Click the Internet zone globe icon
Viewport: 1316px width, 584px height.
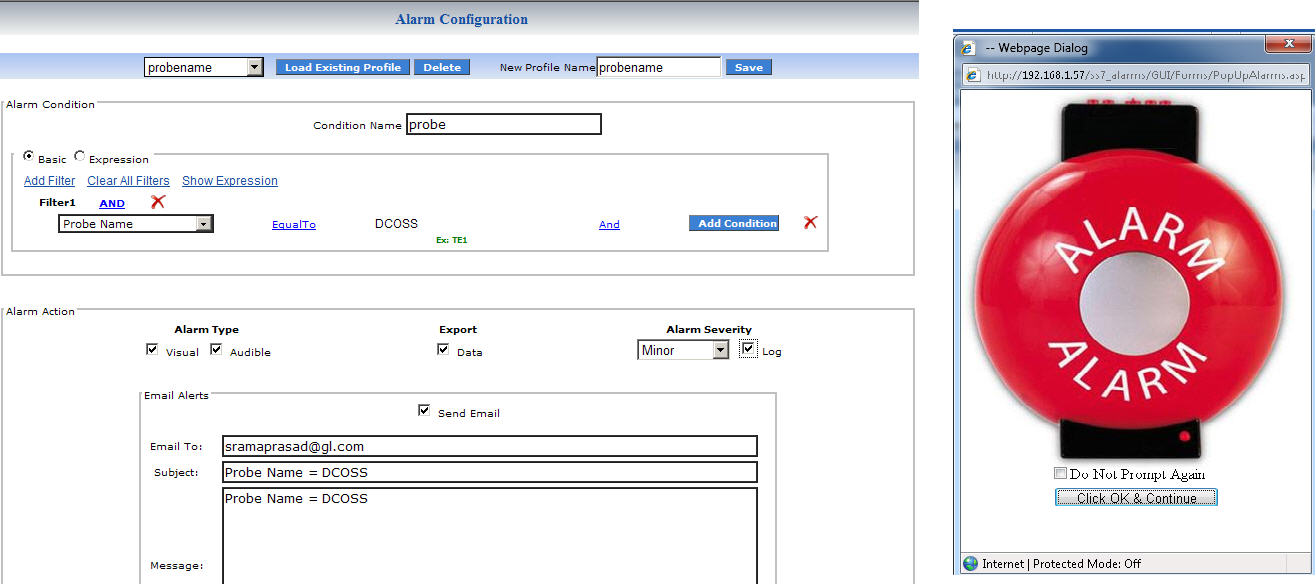(970, 564)
